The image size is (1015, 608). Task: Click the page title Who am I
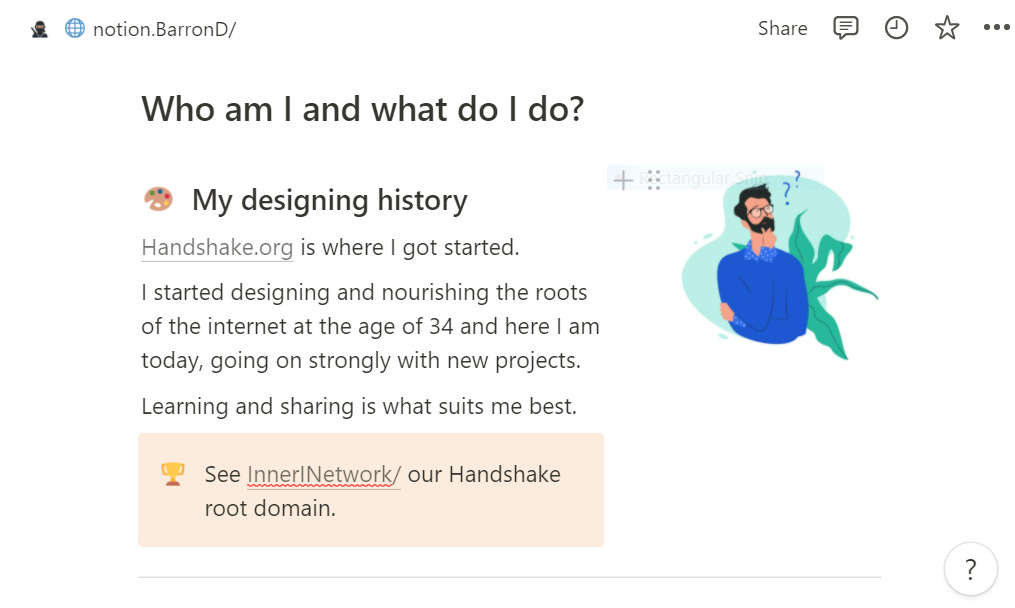pyautogui.click(x=362, y=109)
